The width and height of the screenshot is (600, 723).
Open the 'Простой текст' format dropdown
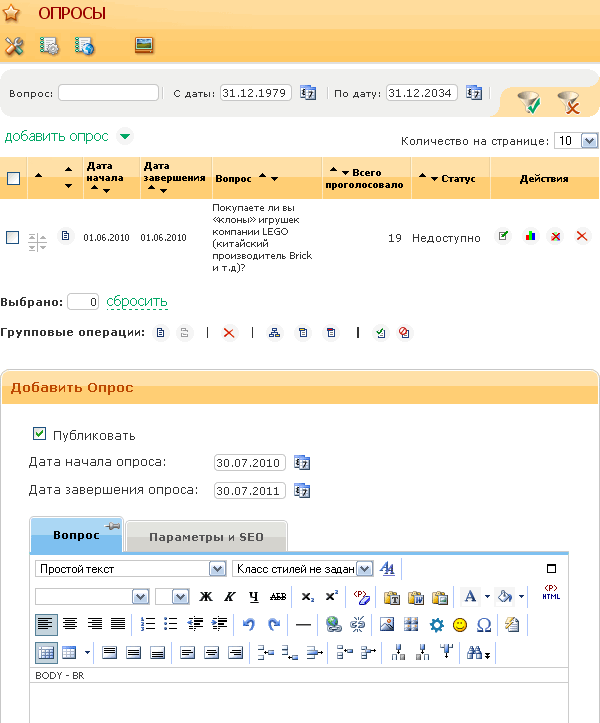[130, 568]
